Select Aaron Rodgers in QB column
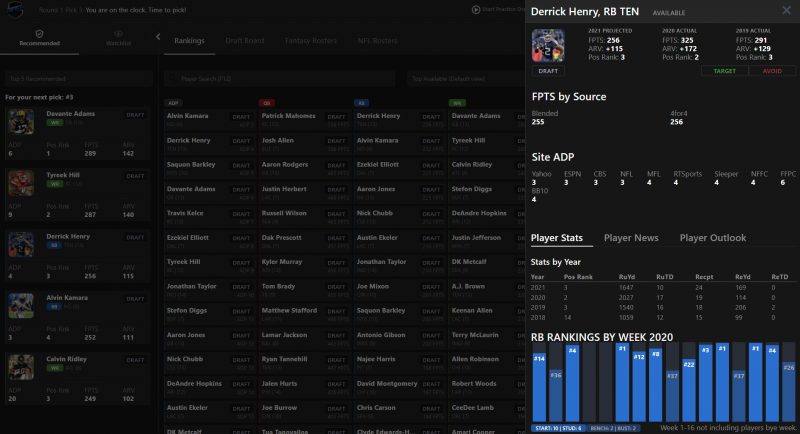Viewport: 800px width, 434px height. click(285, 164)
